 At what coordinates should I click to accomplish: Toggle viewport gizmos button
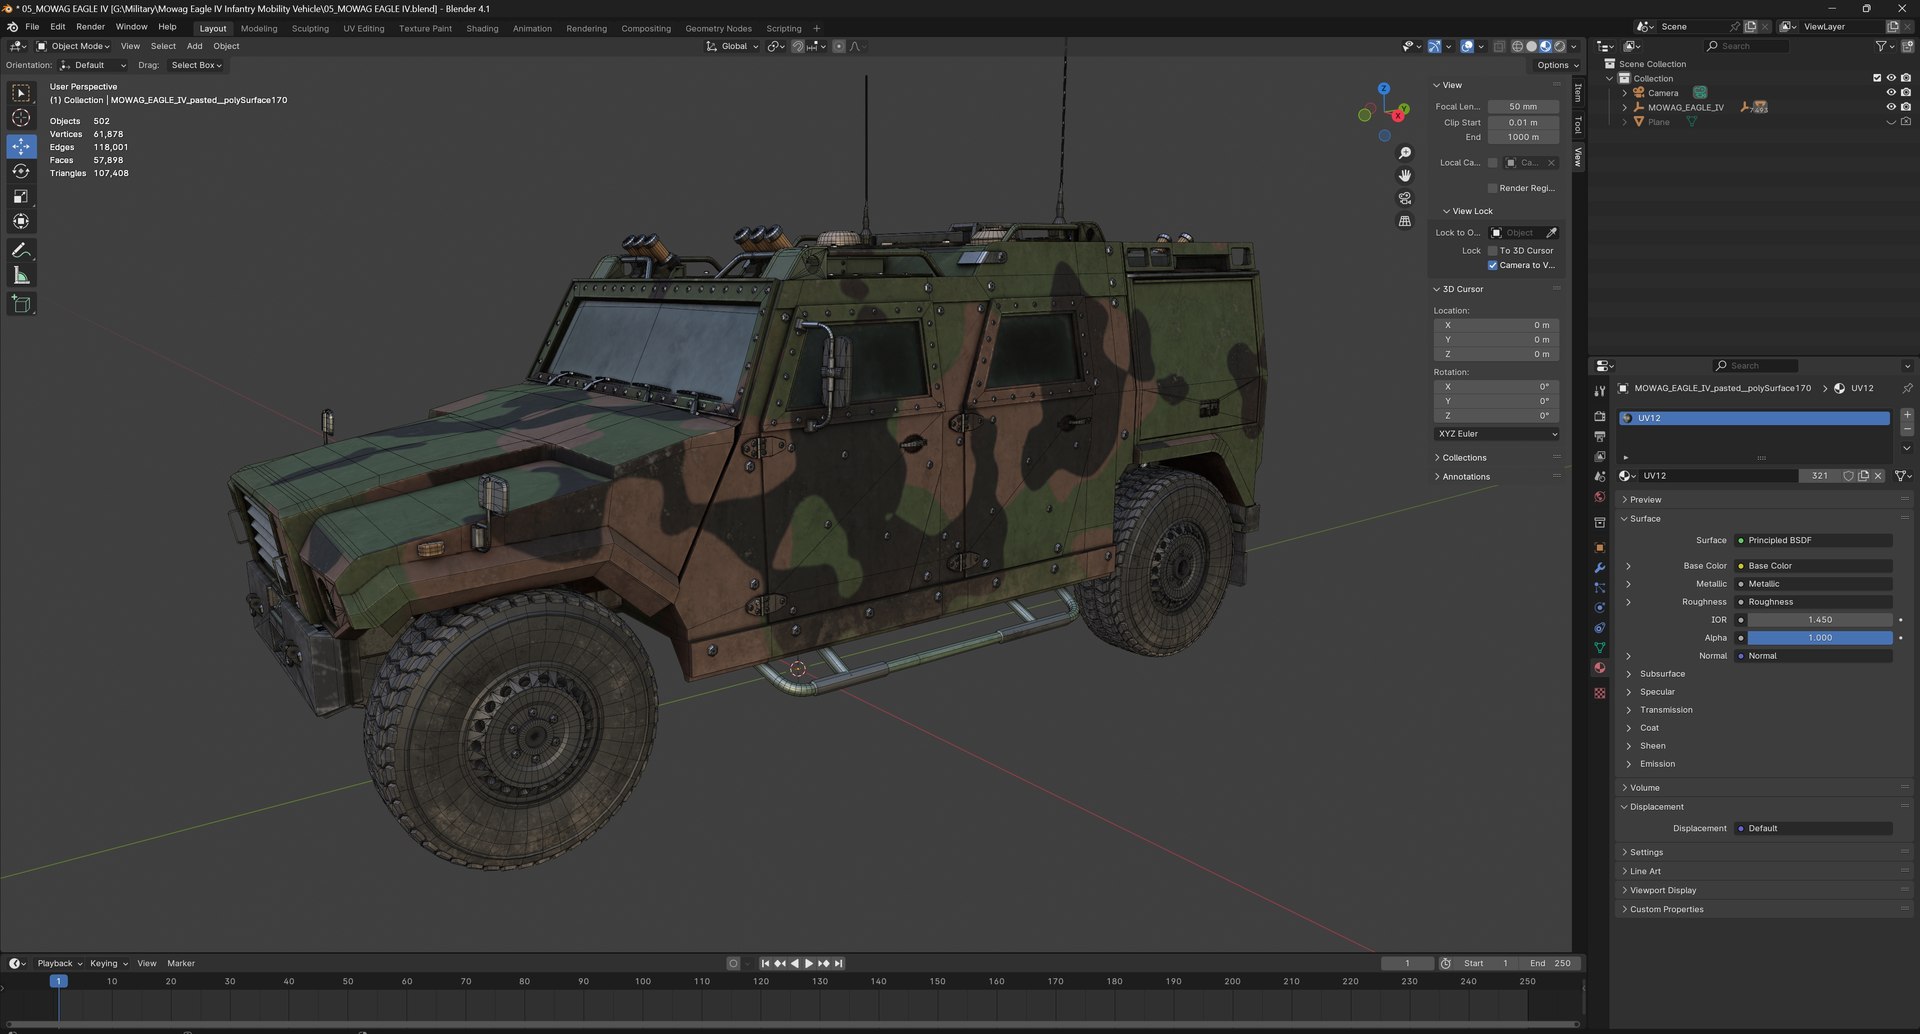tap(1434, 46)
